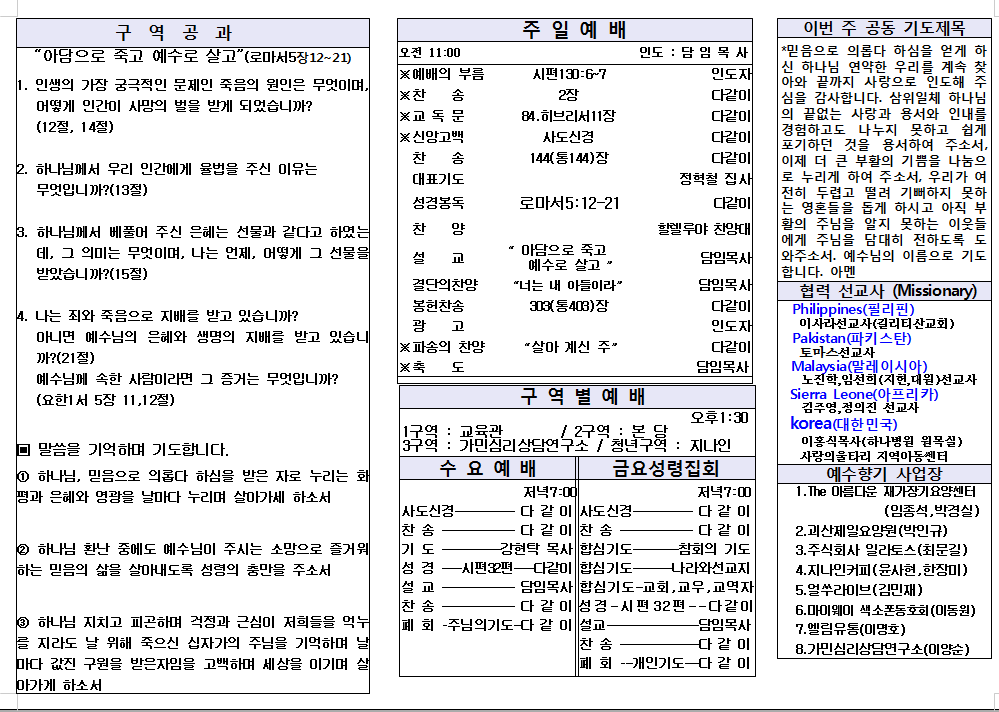The image size is (999, 712).
Task: Click "로마서5:12-21" in the Sunday service
Action: [569, 203]
